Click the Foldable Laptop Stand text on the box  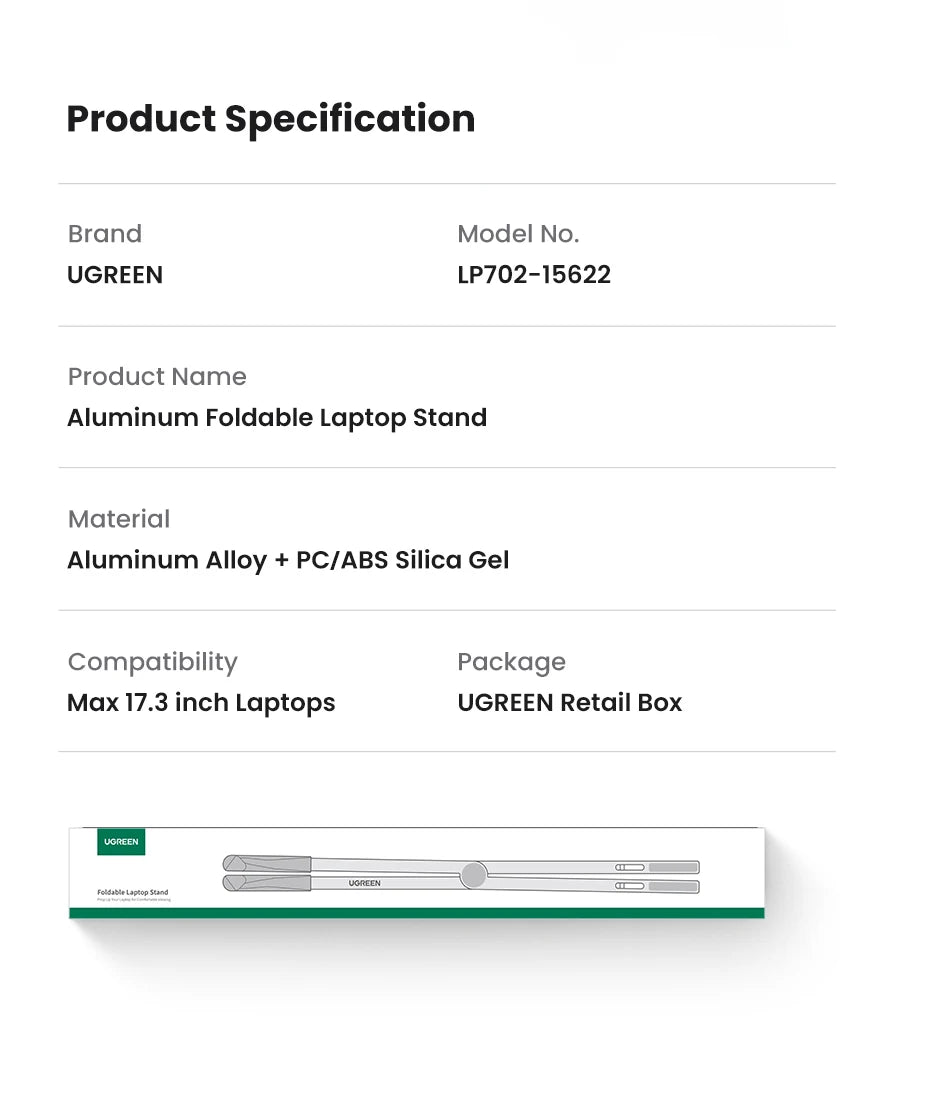pyautogui.click(x=132, y=892)
